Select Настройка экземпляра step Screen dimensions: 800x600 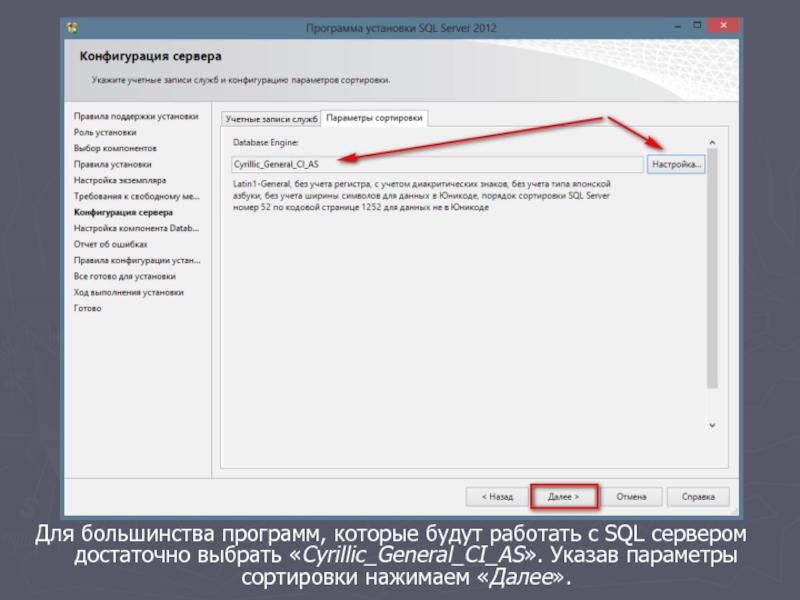pyautogui.click(x=120, y=180)
